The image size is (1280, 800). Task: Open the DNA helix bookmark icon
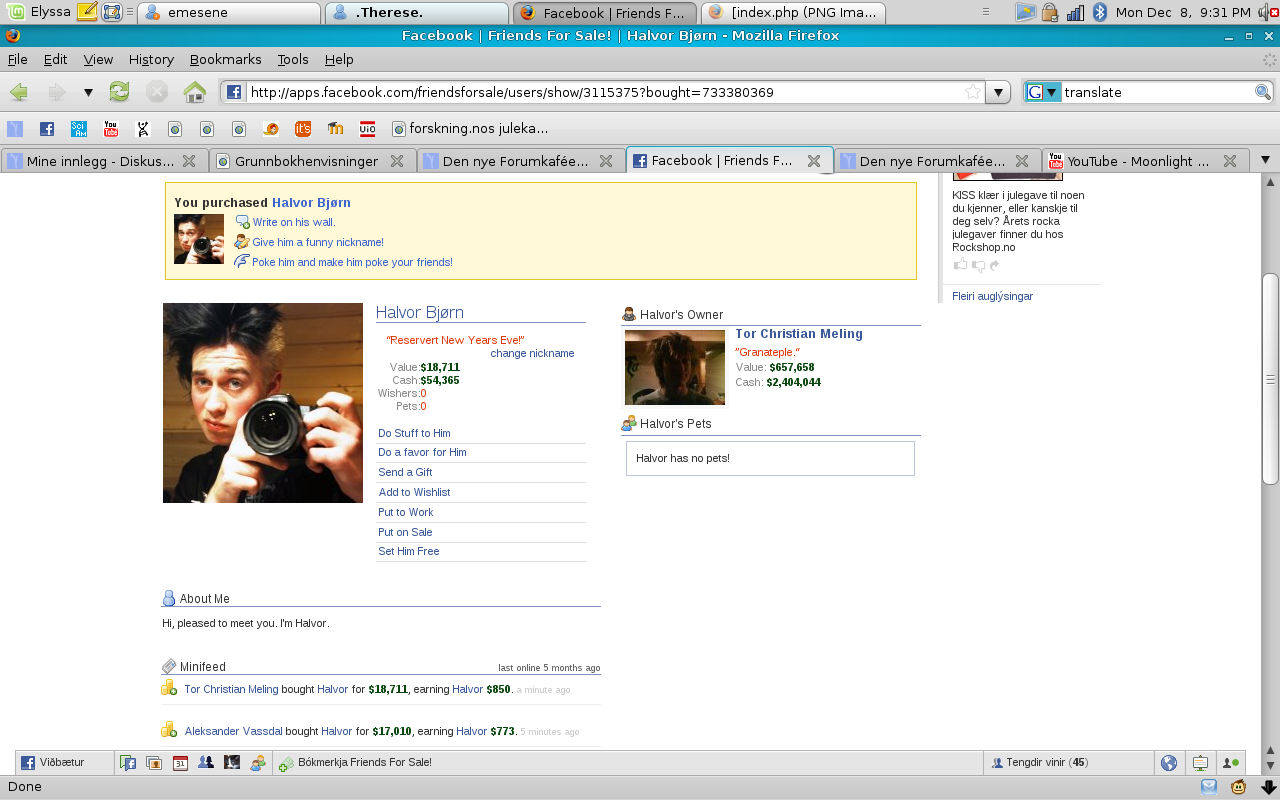143,128
